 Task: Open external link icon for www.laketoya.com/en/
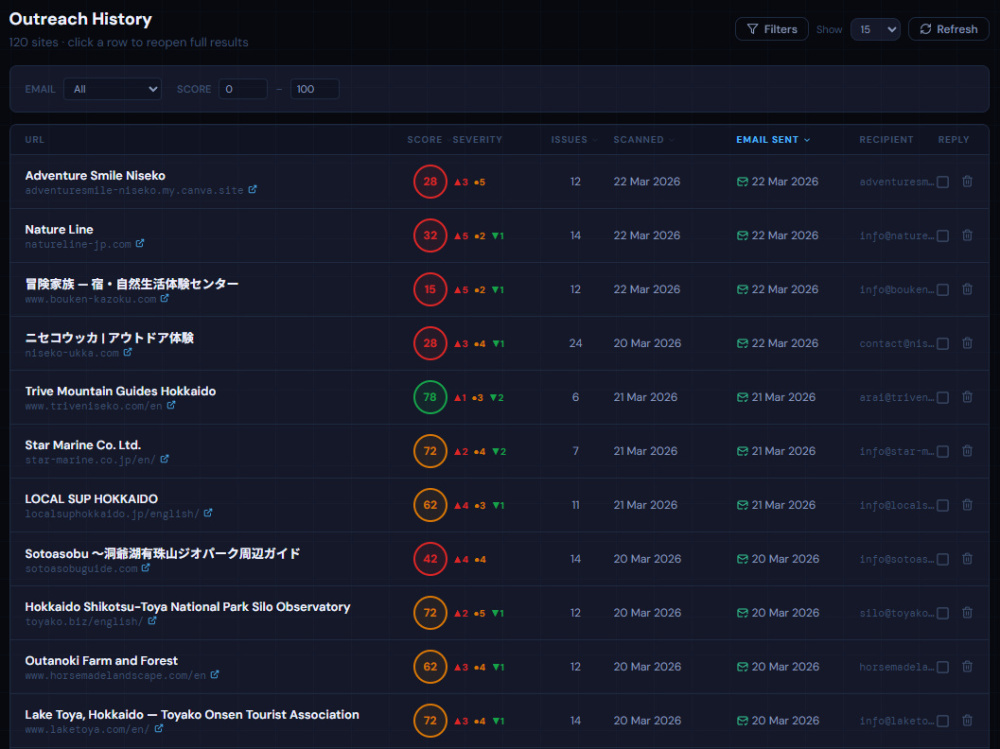click(159, 728)
